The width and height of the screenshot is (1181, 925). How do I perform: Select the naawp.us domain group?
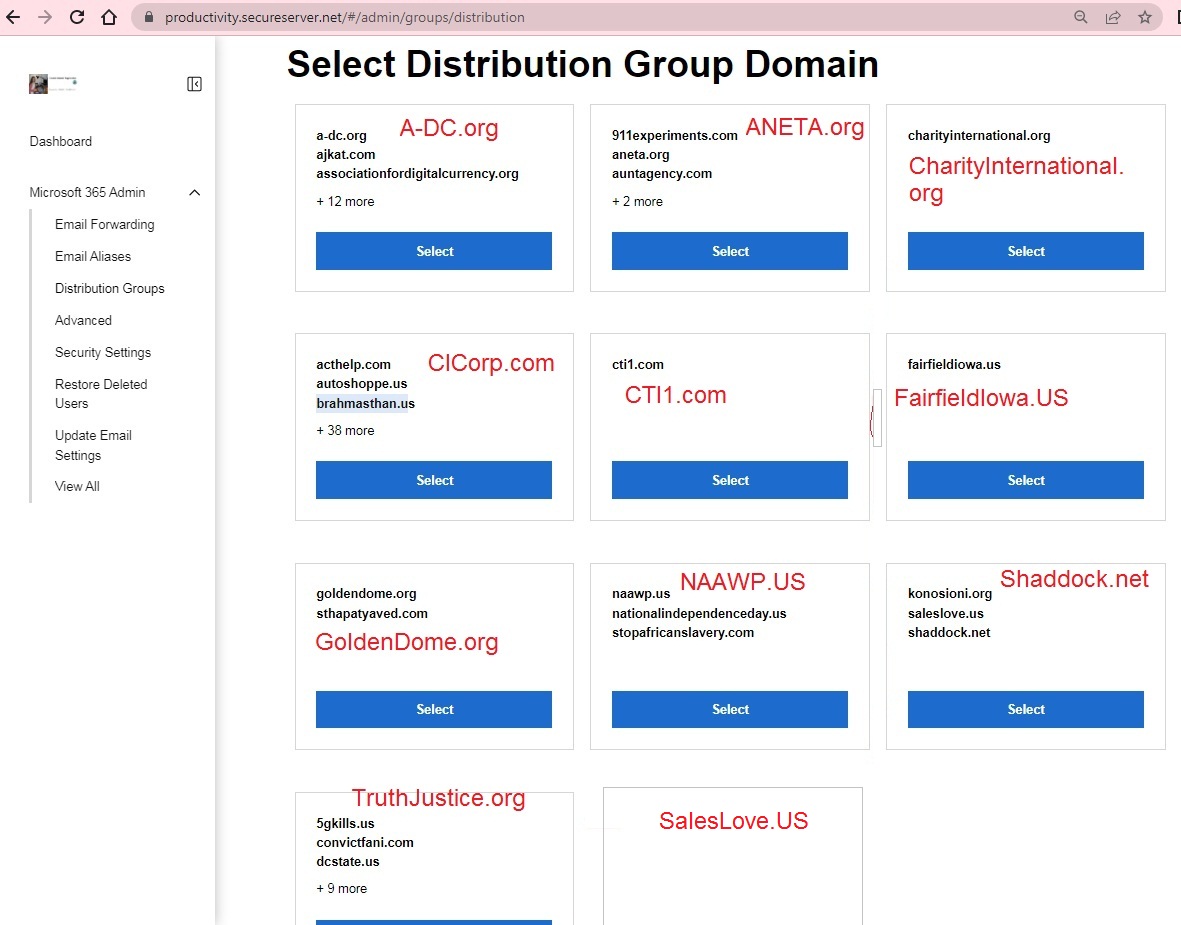(730, 709)
